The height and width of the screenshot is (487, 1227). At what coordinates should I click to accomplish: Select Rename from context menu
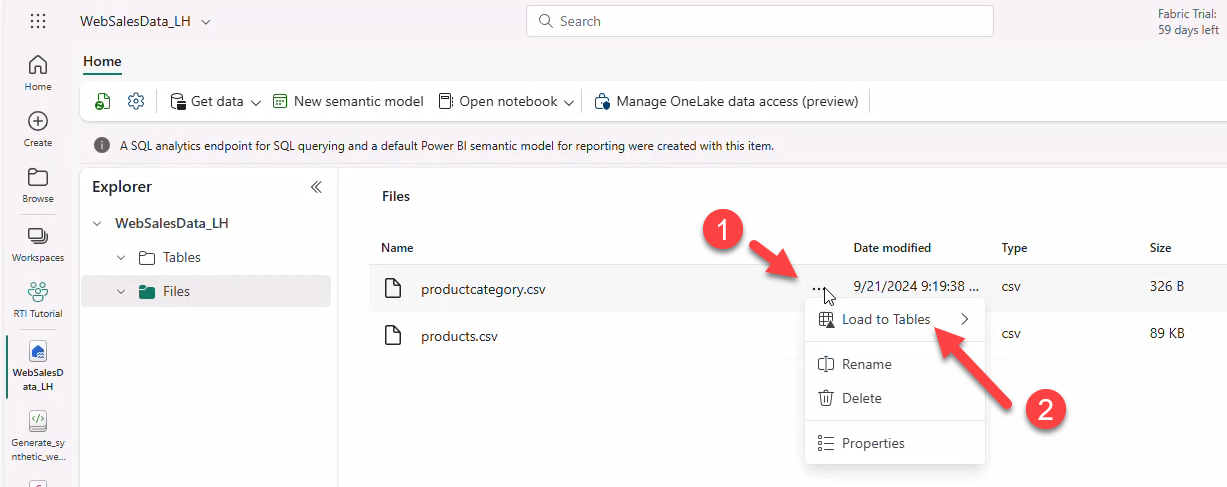[866, 364]
